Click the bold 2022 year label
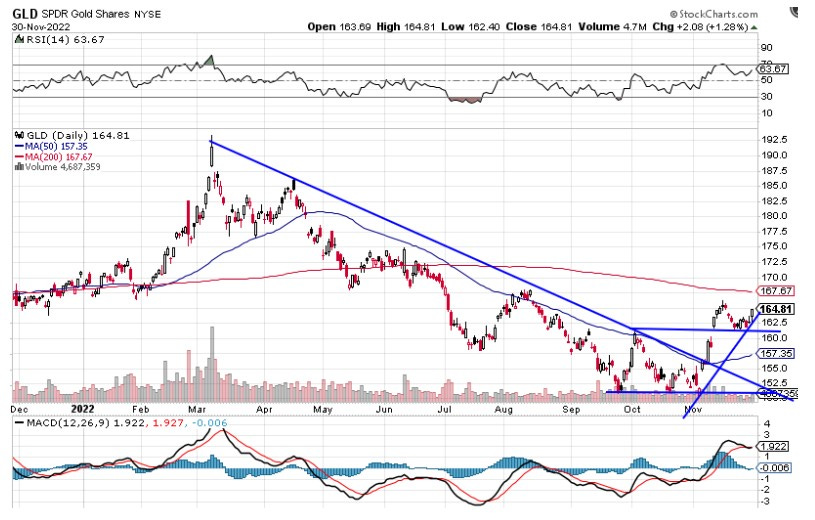Screen dimensions: 815x520 (x=82, y=409)
